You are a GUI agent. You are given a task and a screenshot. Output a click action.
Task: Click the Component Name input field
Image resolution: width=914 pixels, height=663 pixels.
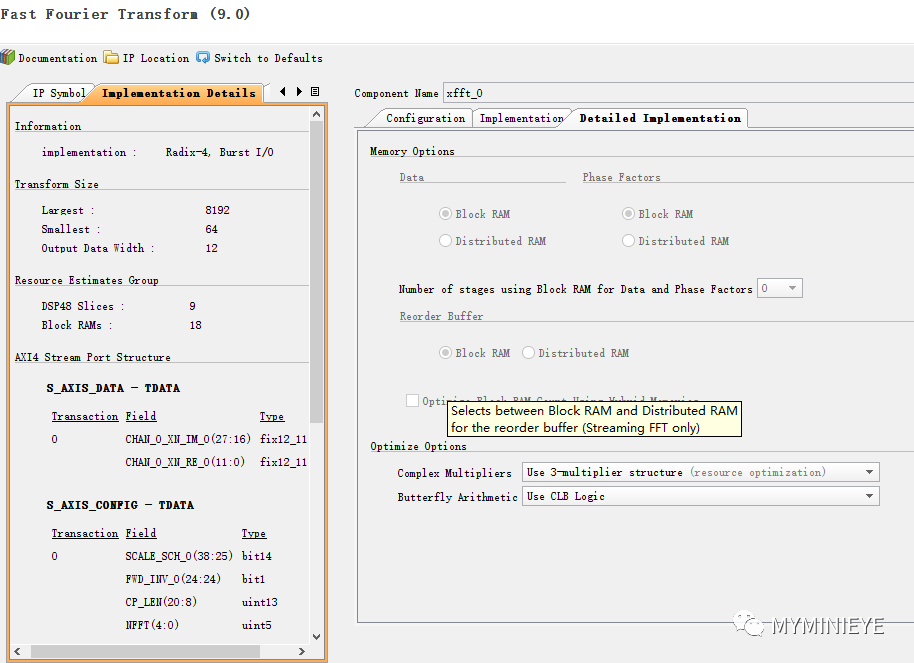(679, 93)
